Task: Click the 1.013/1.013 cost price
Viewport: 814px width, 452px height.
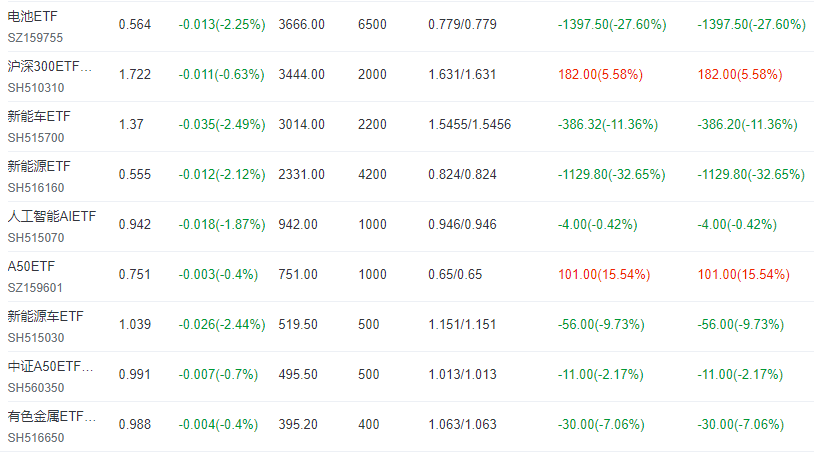Action: (462, 374)
